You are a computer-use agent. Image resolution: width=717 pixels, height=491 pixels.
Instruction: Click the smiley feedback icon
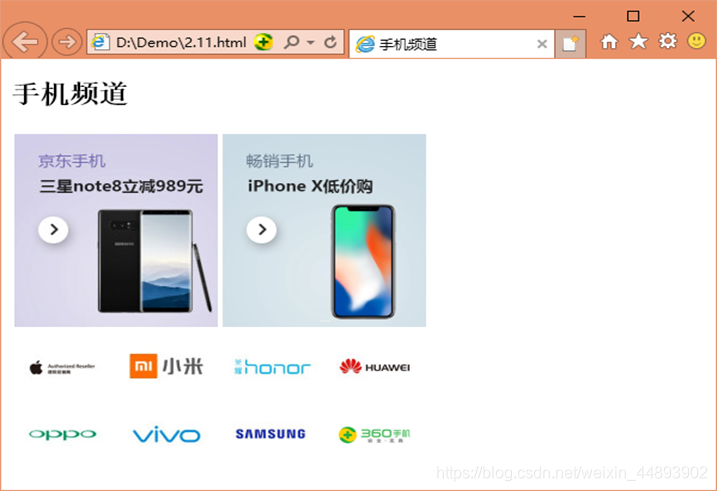coord(696,41)
